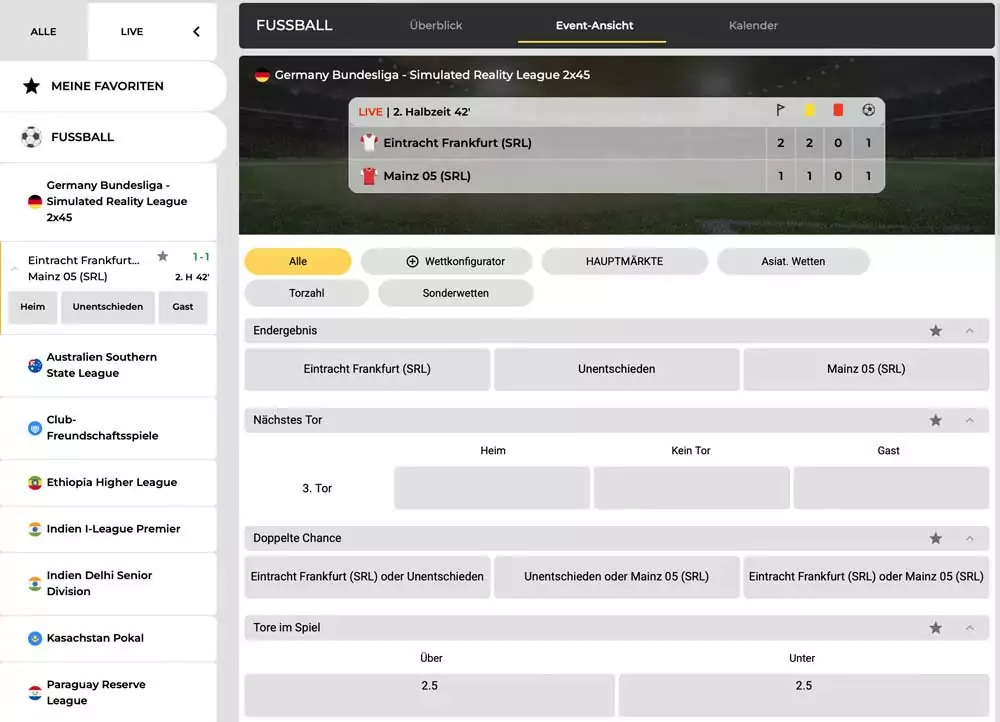Viewport: 1000px width, 722px height.
Task: Collapse the sidebar with the left chevron
Action: click(196, 31)
